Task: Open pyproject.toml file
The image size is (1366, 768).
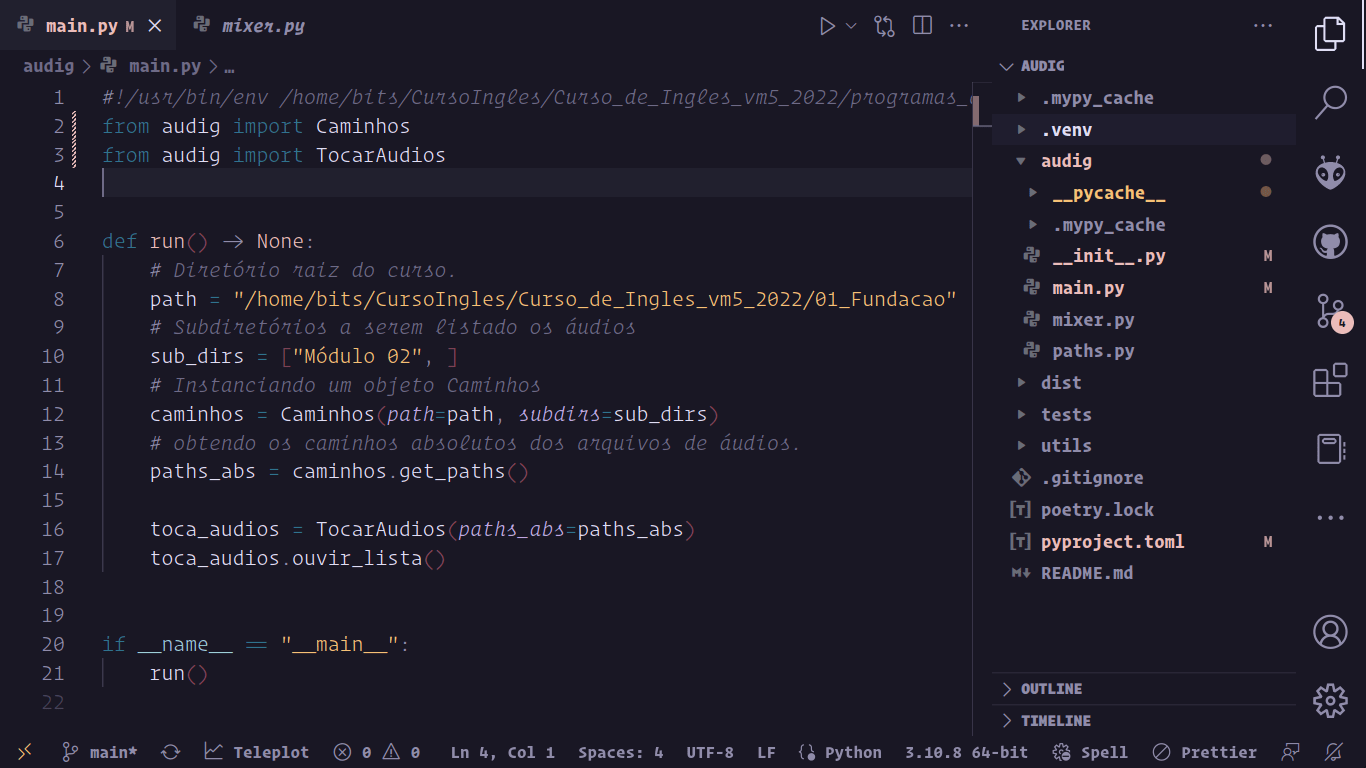Action: click(x=1143, y=542)
